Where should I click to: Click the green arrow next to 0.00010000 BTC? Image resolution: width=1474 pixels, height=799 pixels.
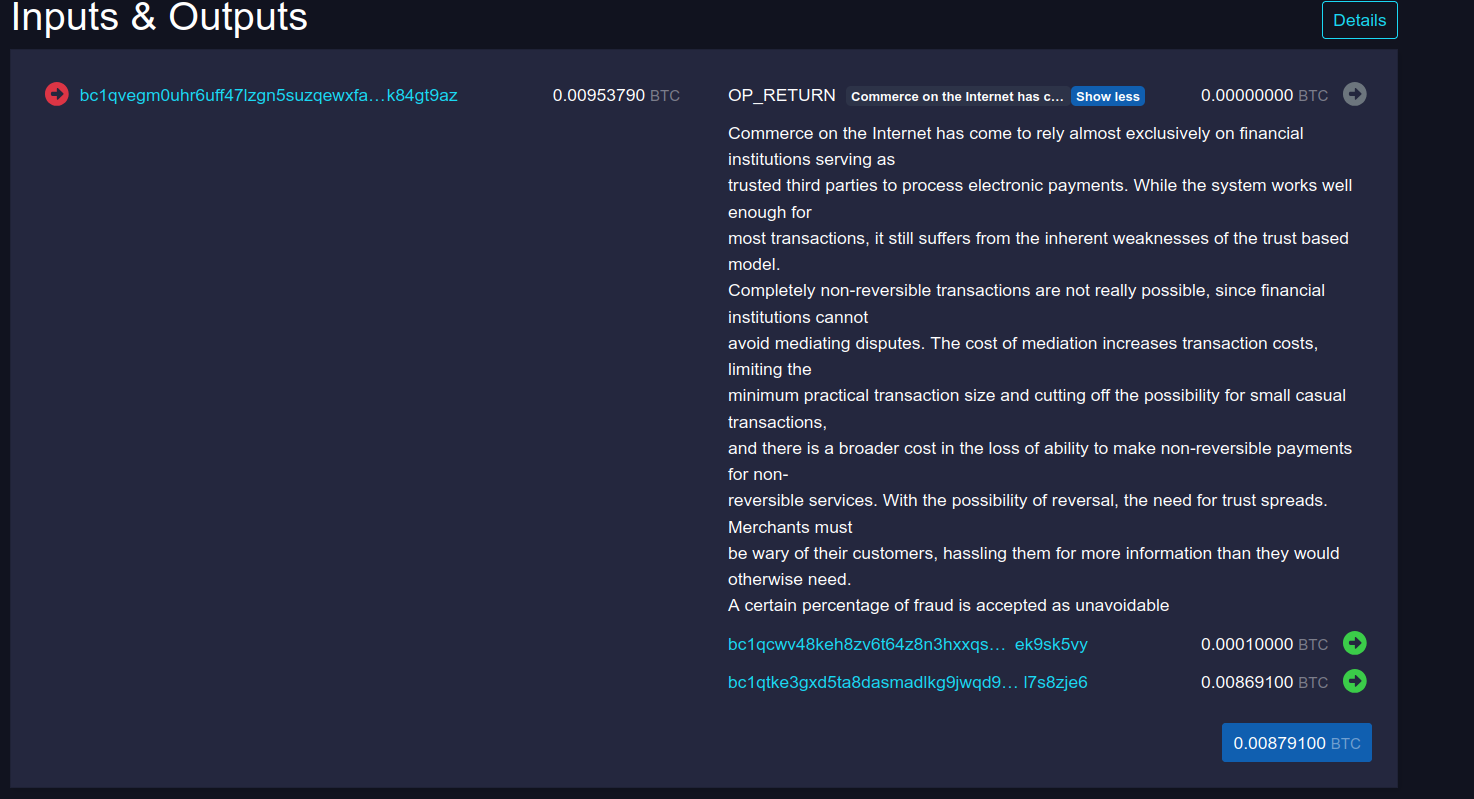1354,643
